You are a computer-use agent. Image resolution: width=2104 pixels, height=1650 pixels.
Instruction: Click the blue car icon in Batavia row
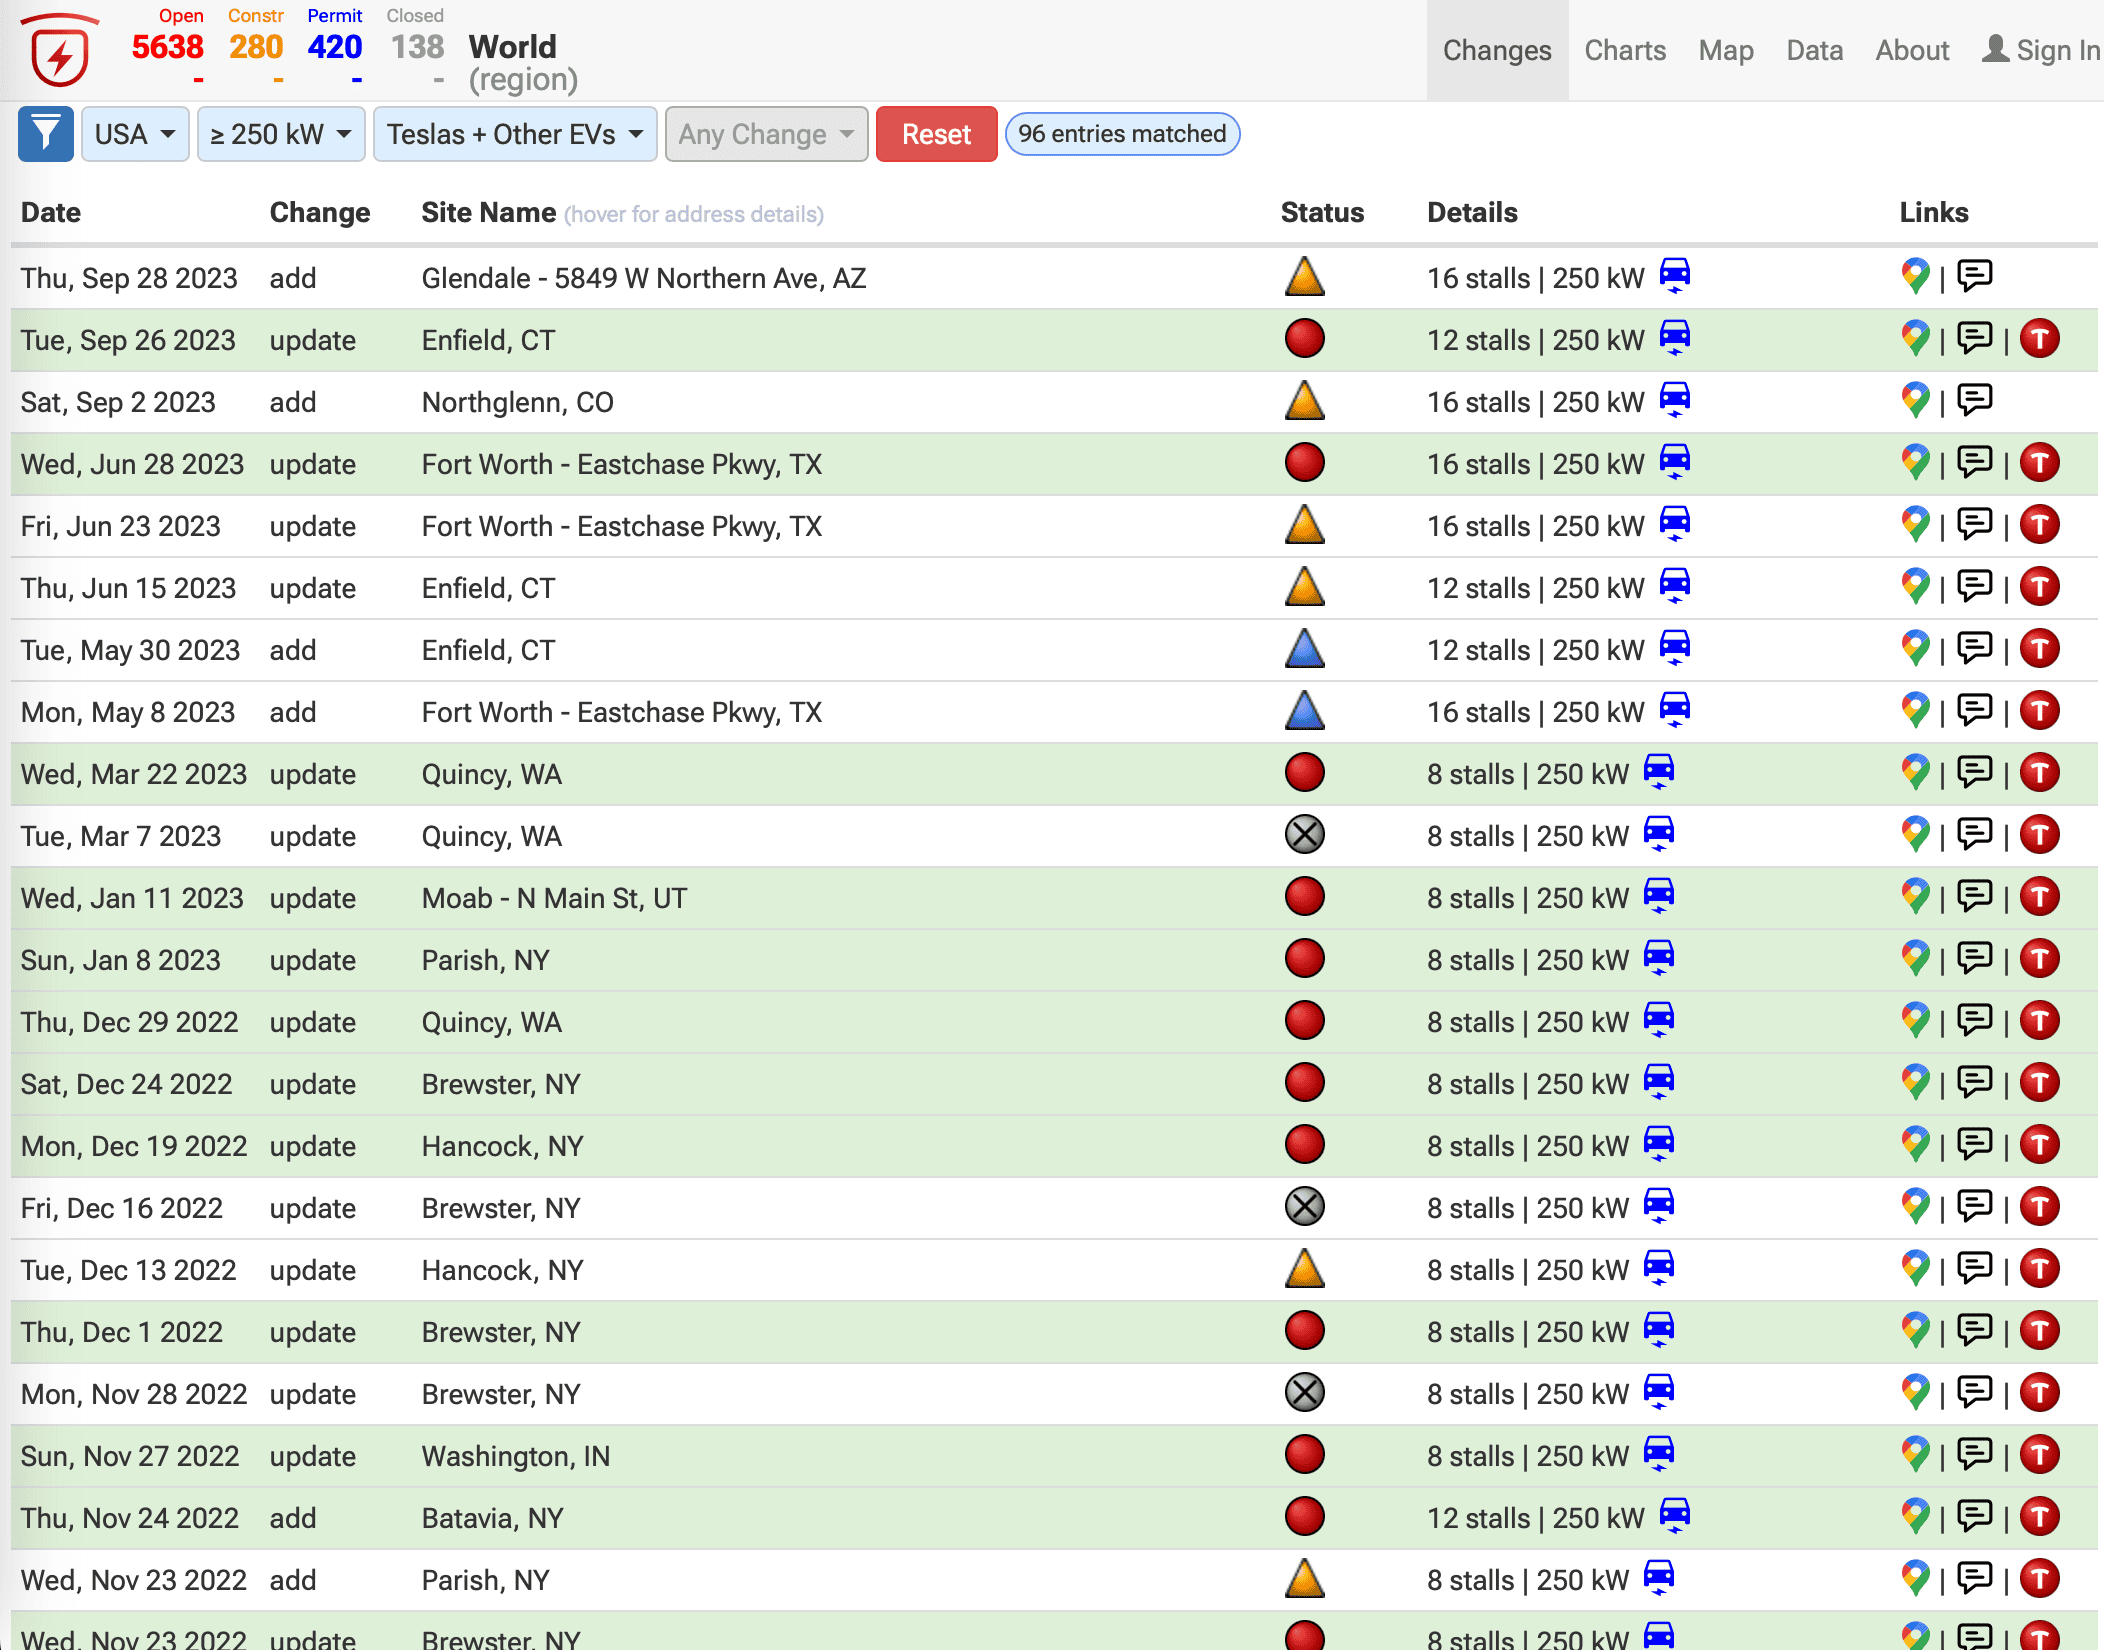click(x=1675, y=1516)
